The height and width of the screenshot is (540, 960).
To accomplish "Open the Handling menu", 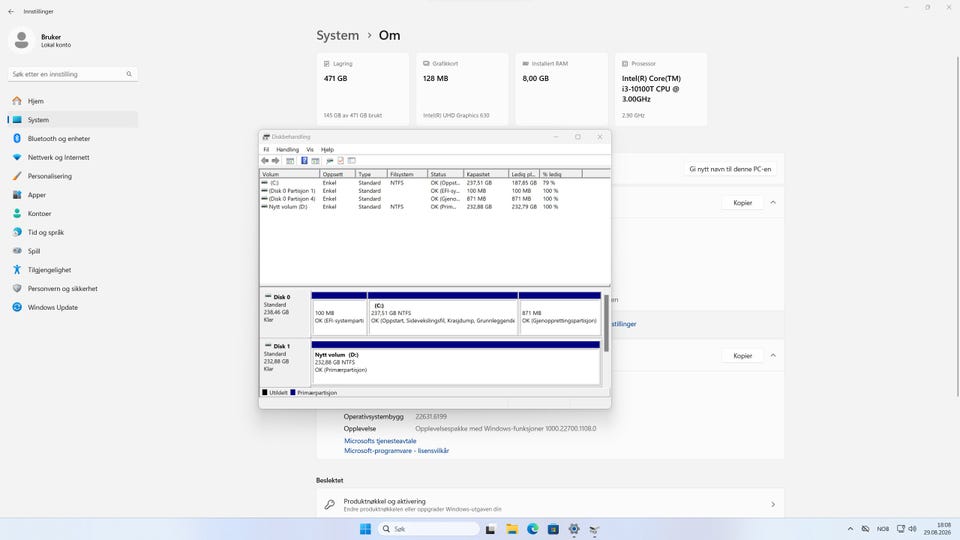I will (287, 149).
